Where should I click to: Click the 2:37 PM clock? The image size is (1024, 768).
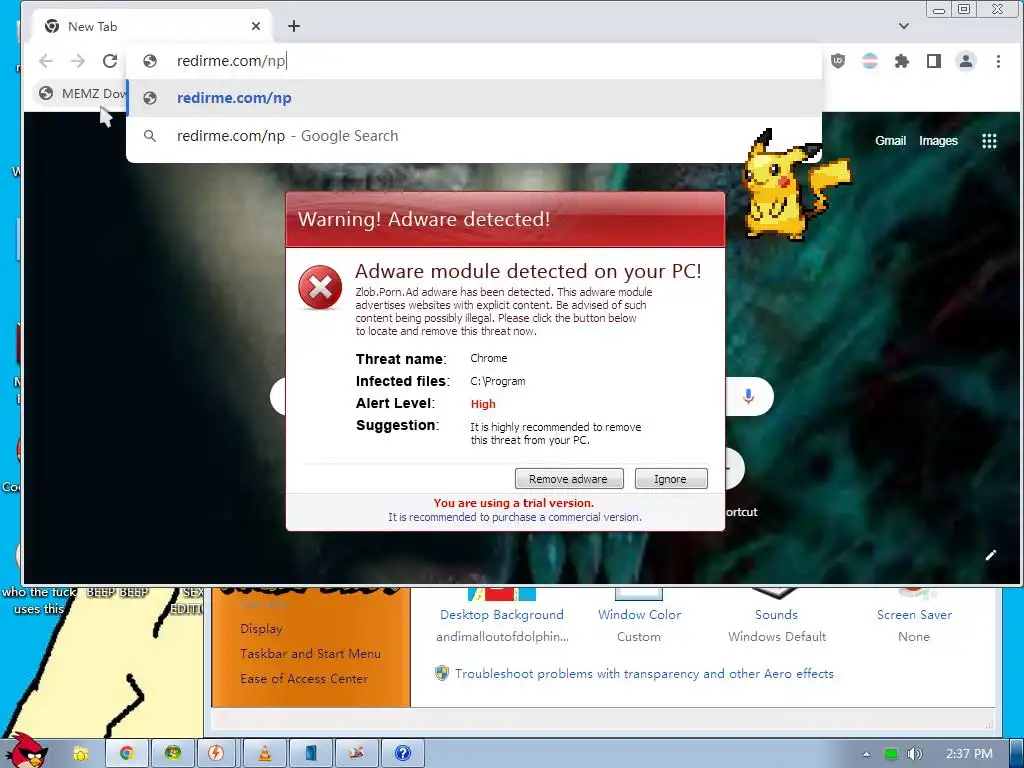[x=969, y=754]
